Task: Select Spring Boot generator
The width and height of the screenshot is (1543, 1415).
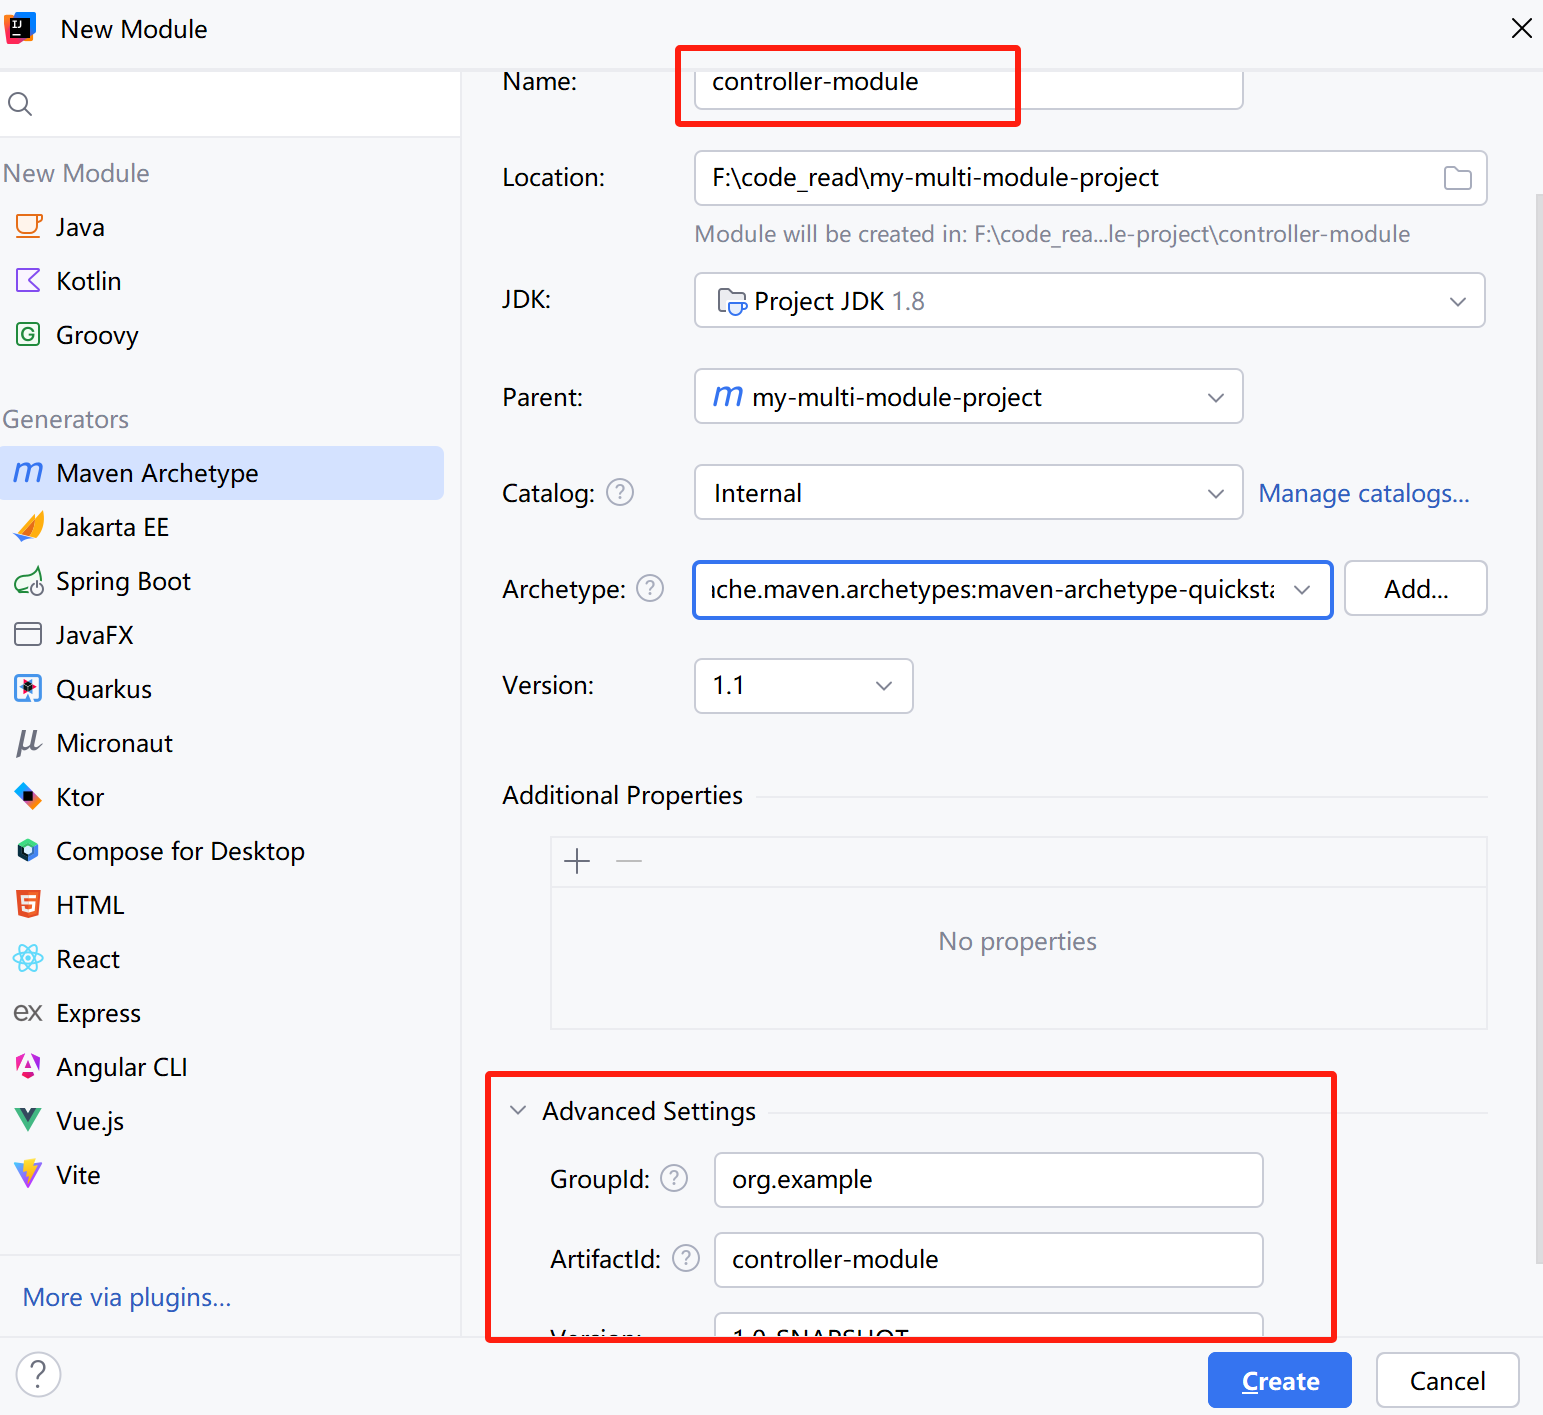Action: (222, 581)
